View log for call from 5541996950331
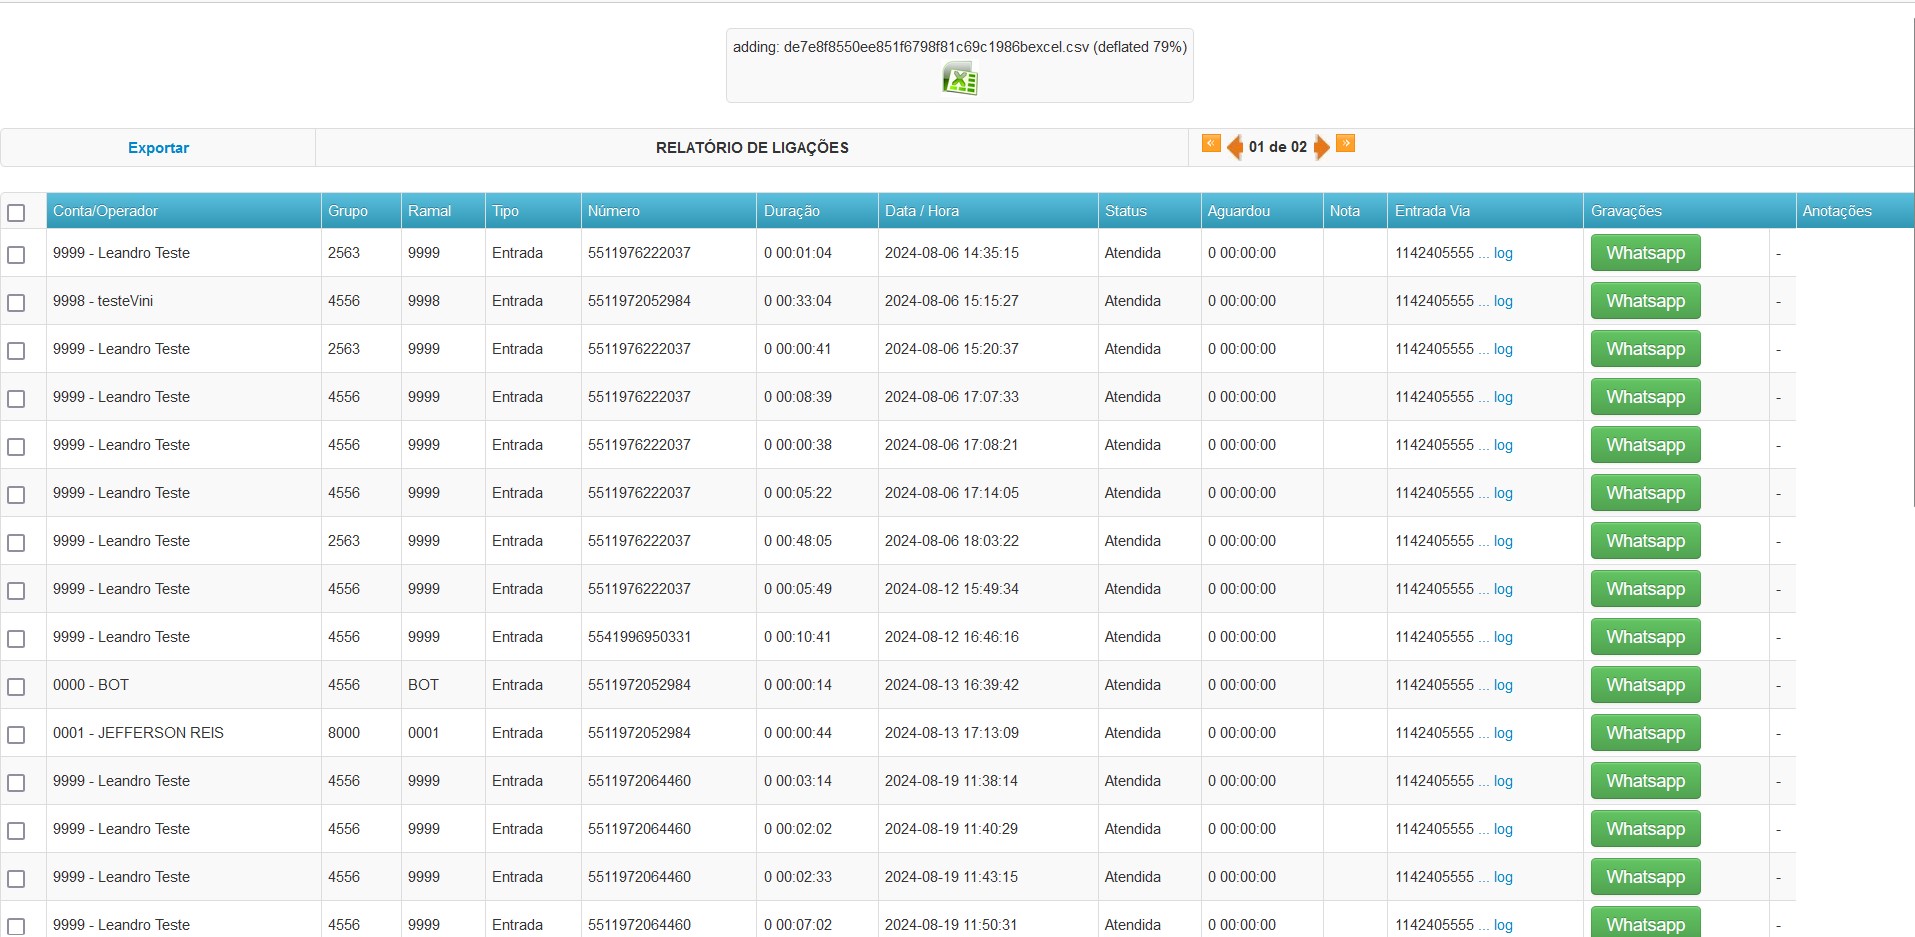The width and height of the screenshot is (1915, 937). click(1502, 637)
